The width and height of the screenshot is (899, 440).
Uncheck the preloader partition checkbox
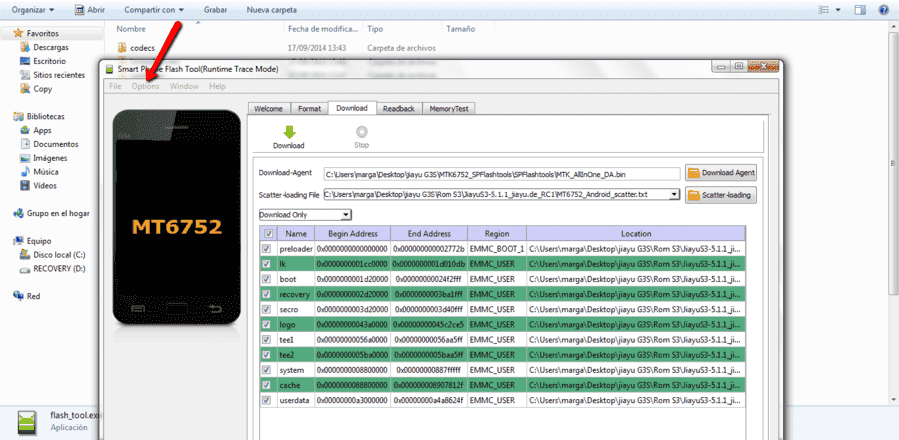pyautogui.click(x=267, y=250)
